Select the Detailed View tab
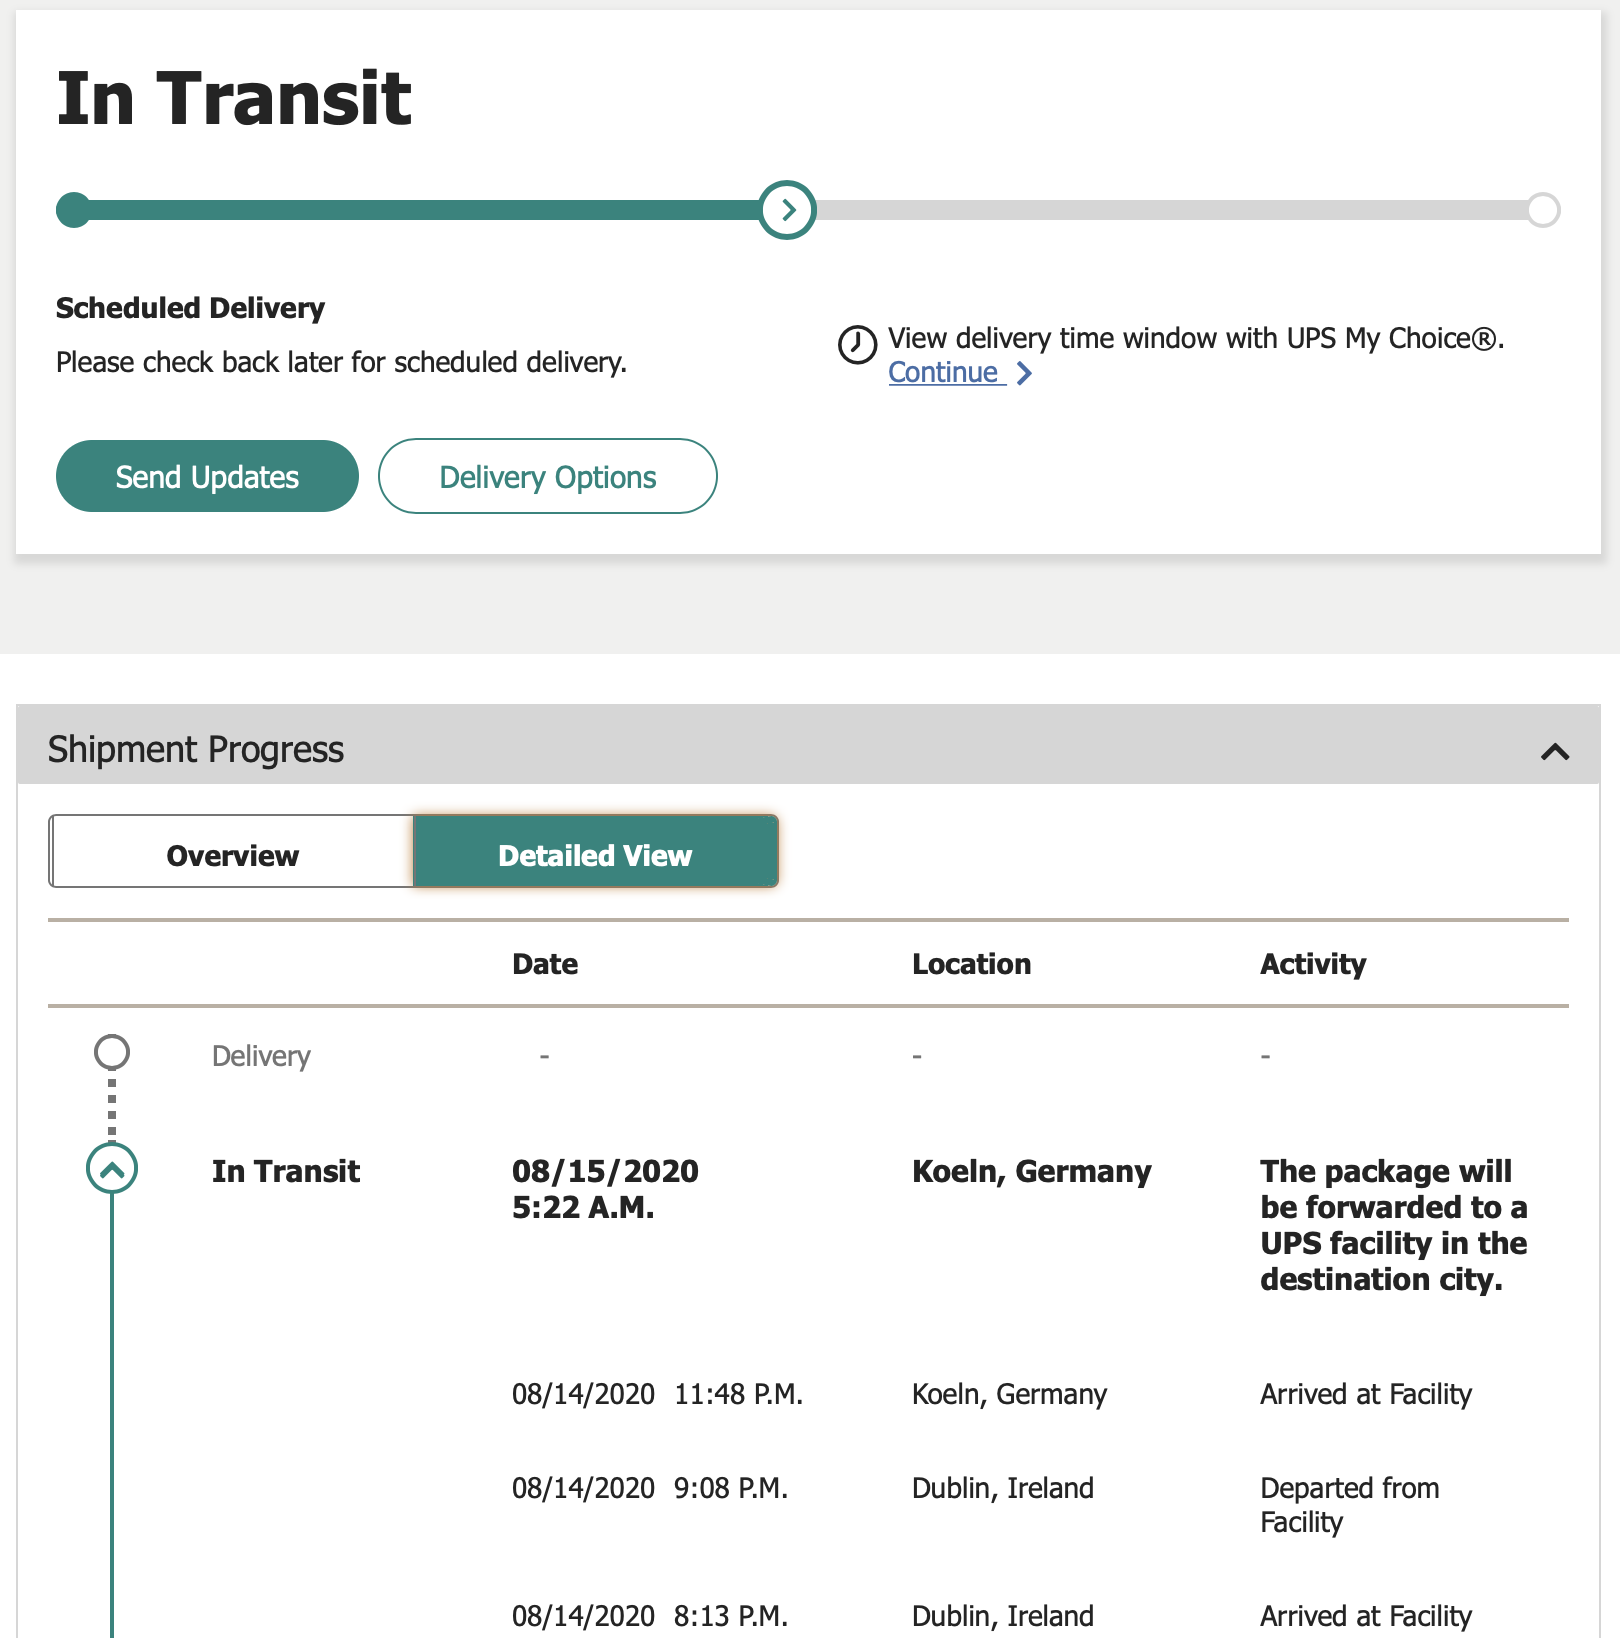The height and width of the screenshot is (1638, 1620). click(x=595, y=855)
